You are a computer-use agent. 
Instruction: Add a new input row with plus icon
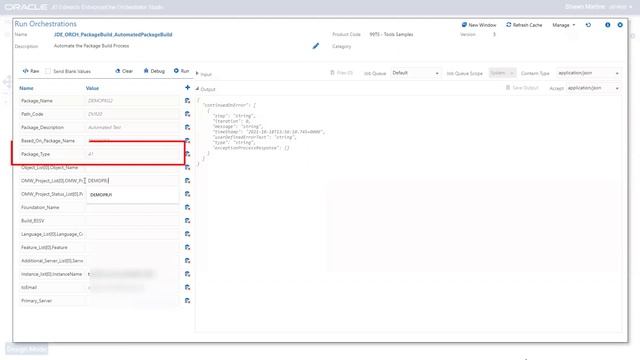pyautogui.click(x=187, y=87)
